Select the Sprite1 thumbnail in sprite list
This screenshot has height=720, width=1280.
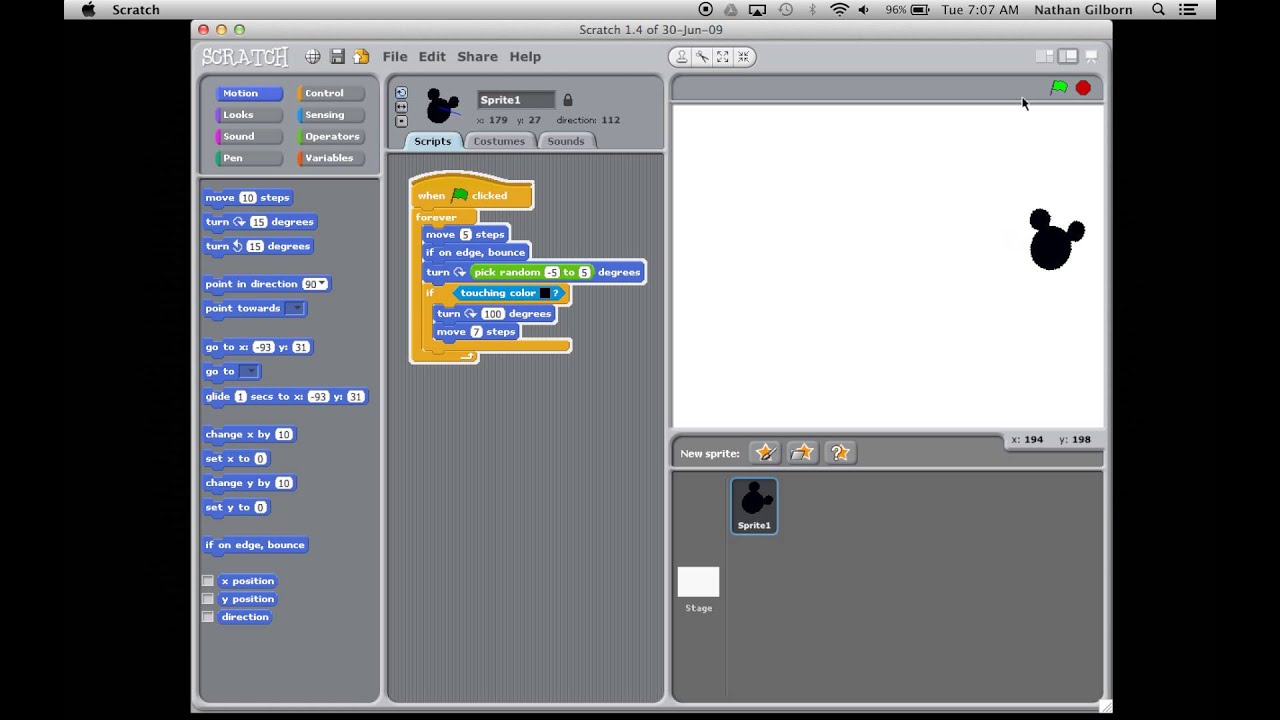[x=754, y=506]
